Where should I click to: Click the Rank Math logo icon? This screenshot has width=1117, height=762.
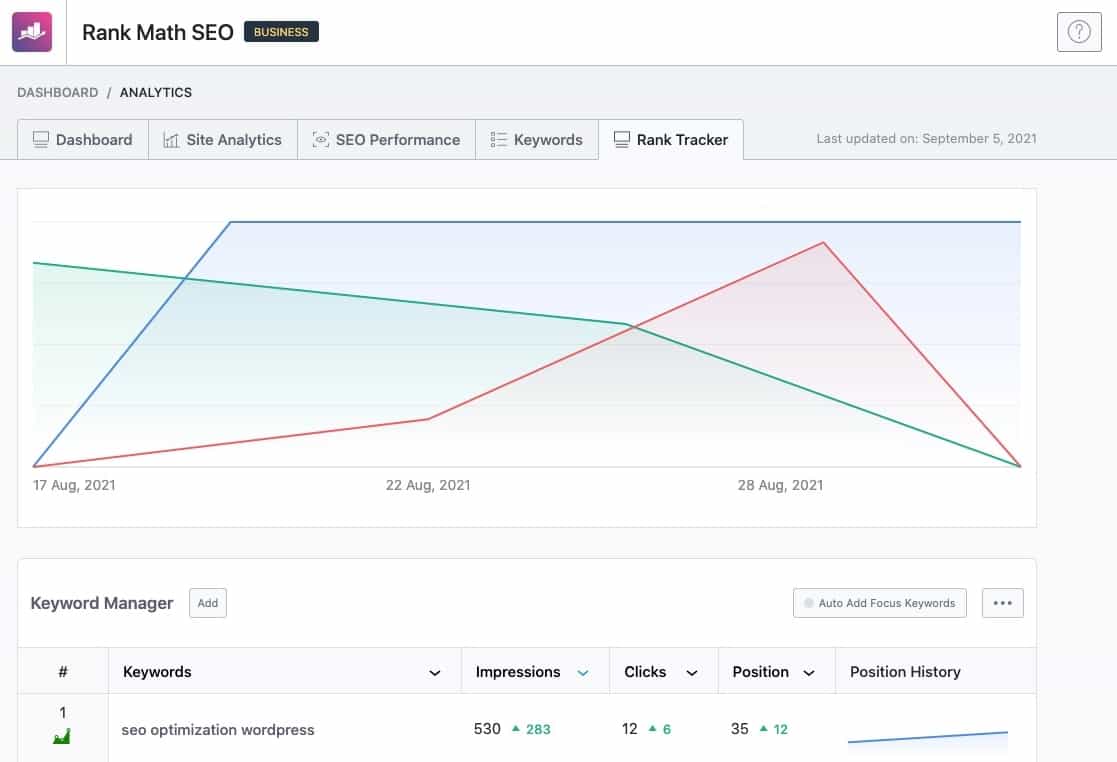(x=32, y=32)
